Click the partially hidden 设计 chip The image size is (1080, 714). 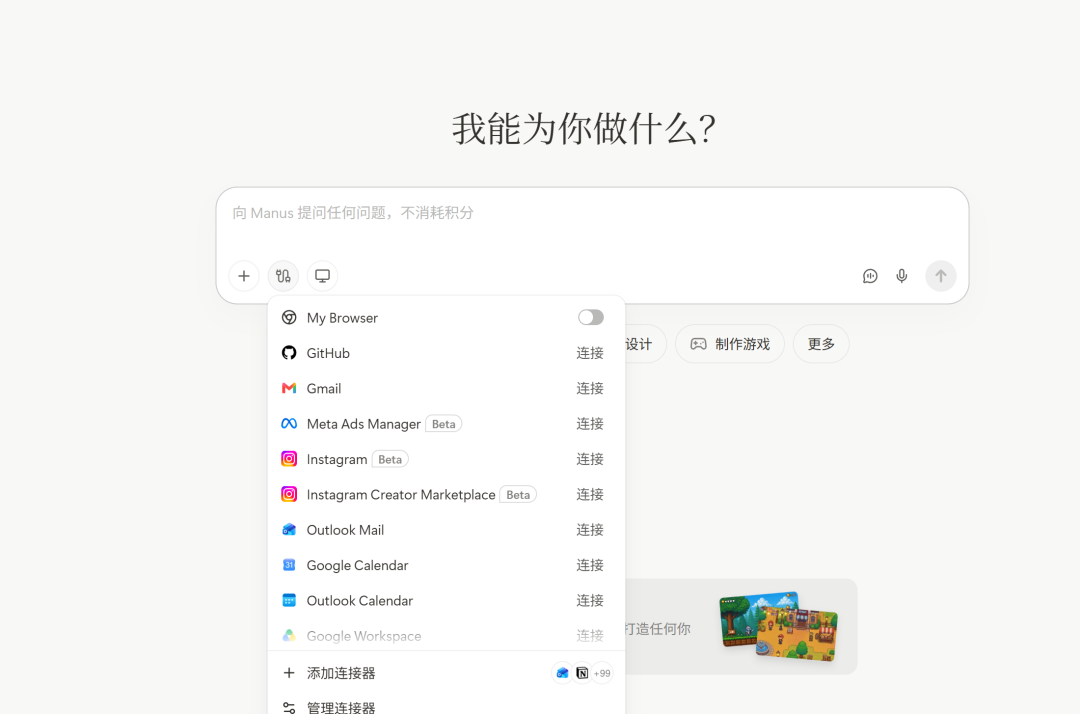pos(643,344)
